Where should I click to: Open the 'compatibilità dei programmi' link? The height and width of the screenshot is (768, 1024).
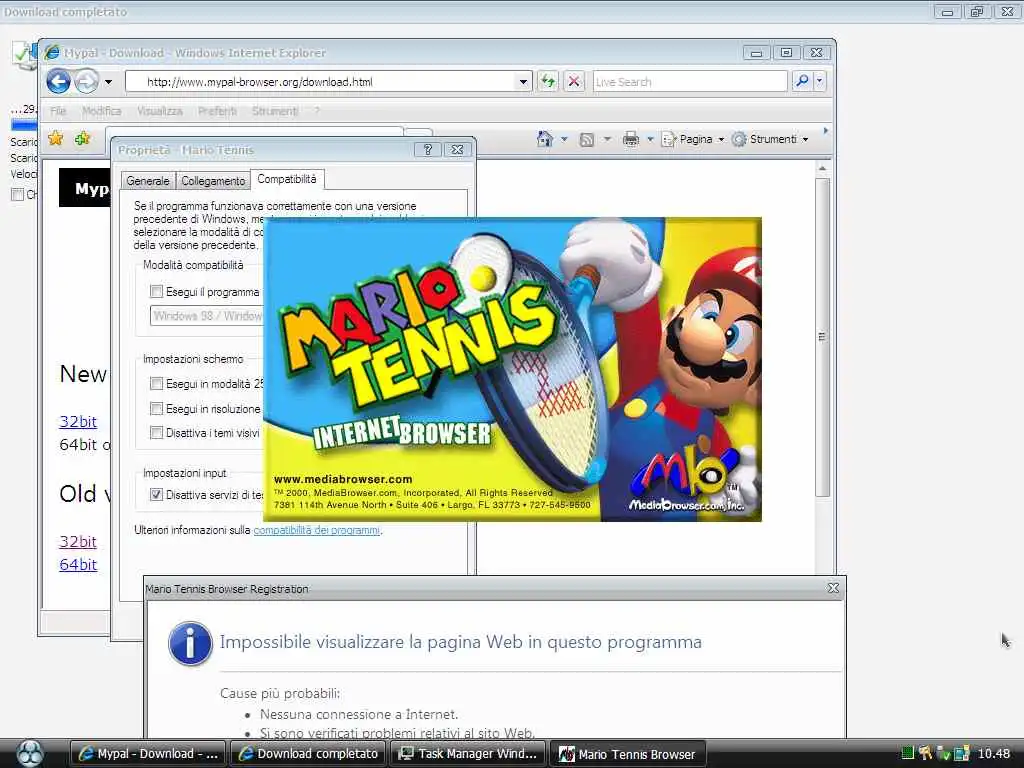tap(317, 530)
